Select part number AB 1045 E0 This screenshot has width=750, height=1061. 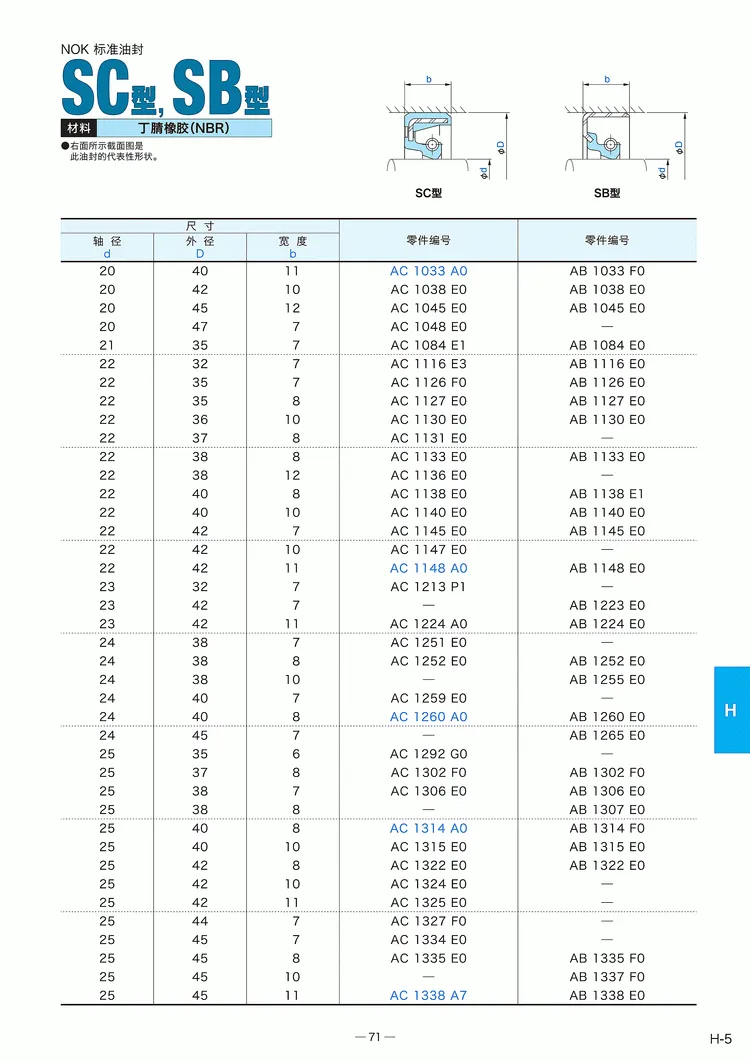click(x=607, y=309)
